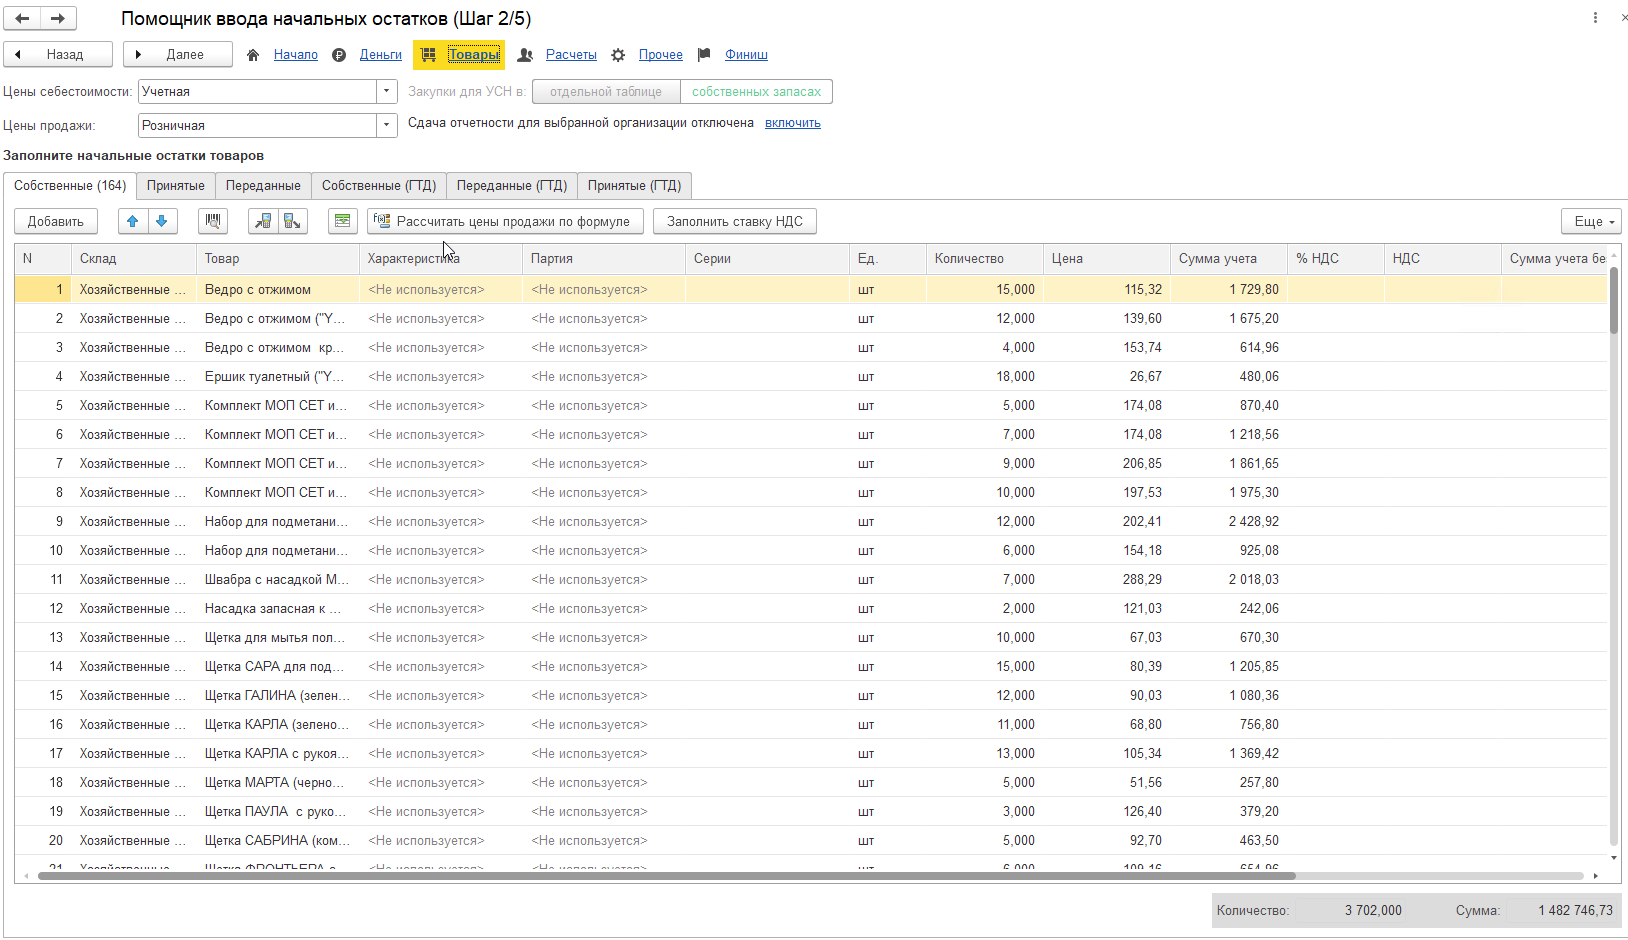Move selected row up with blue arrow
The image size is (1628, 940).
point(133,221)
